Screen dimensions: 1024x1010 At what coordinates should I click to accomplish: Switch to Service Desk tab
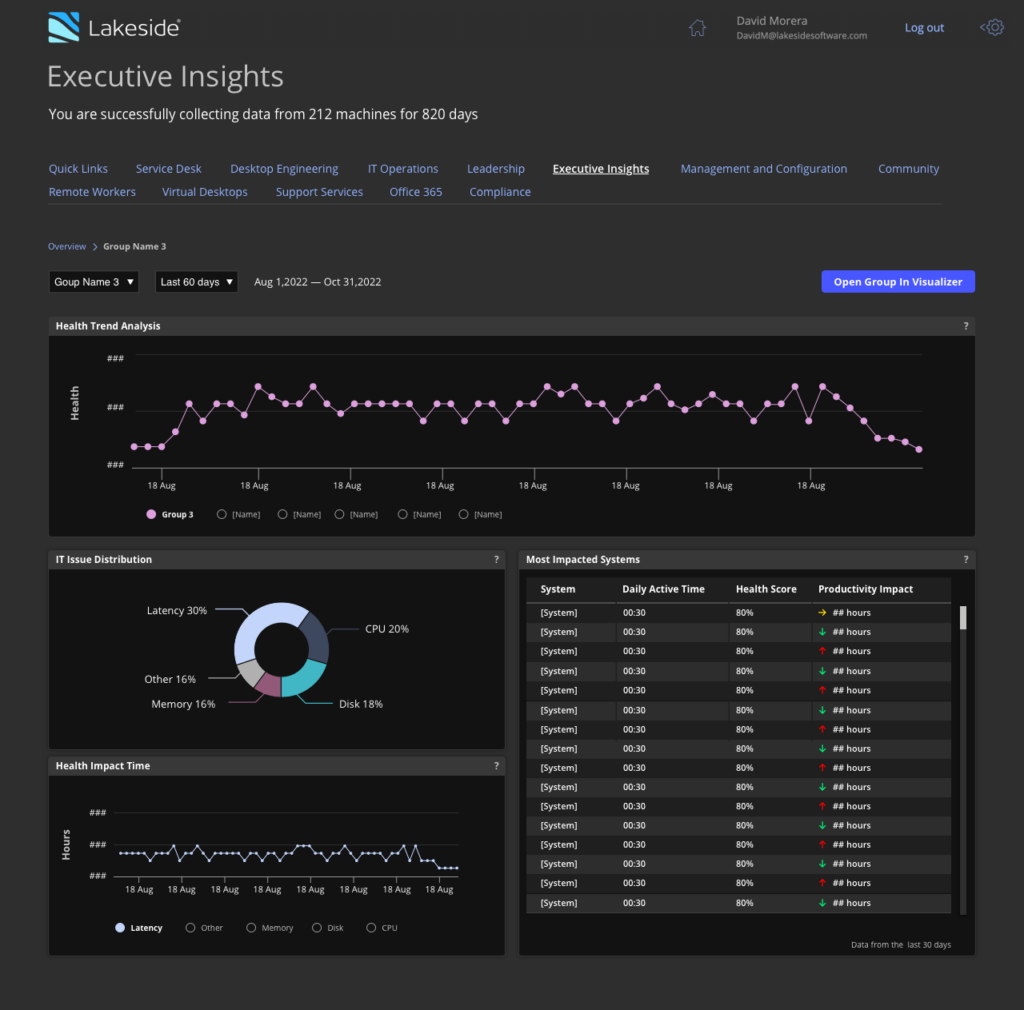(168, 168)
